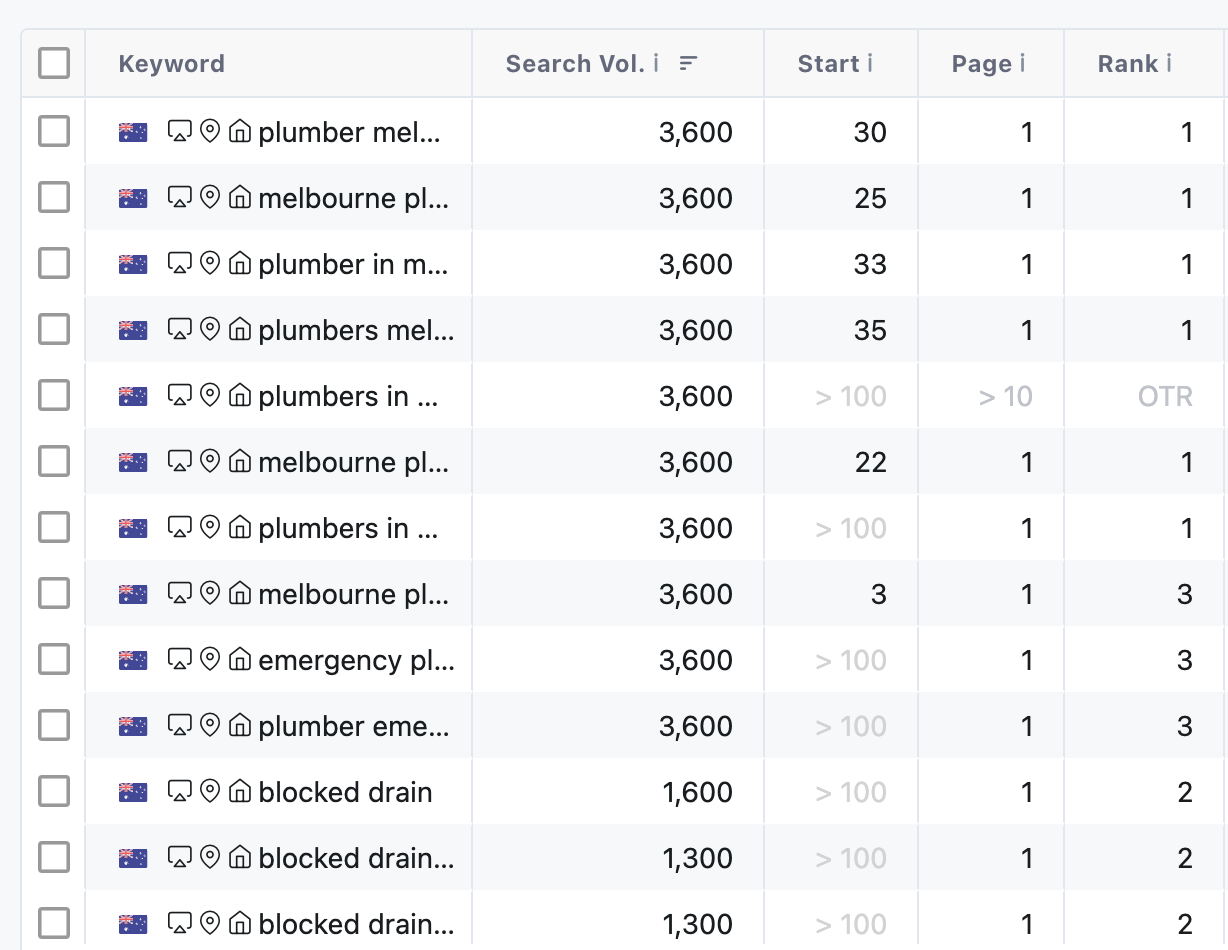The height and width of the screenshot is (950, 1228).
Task: Click the Keyword column header
Action: coord(171,63)
